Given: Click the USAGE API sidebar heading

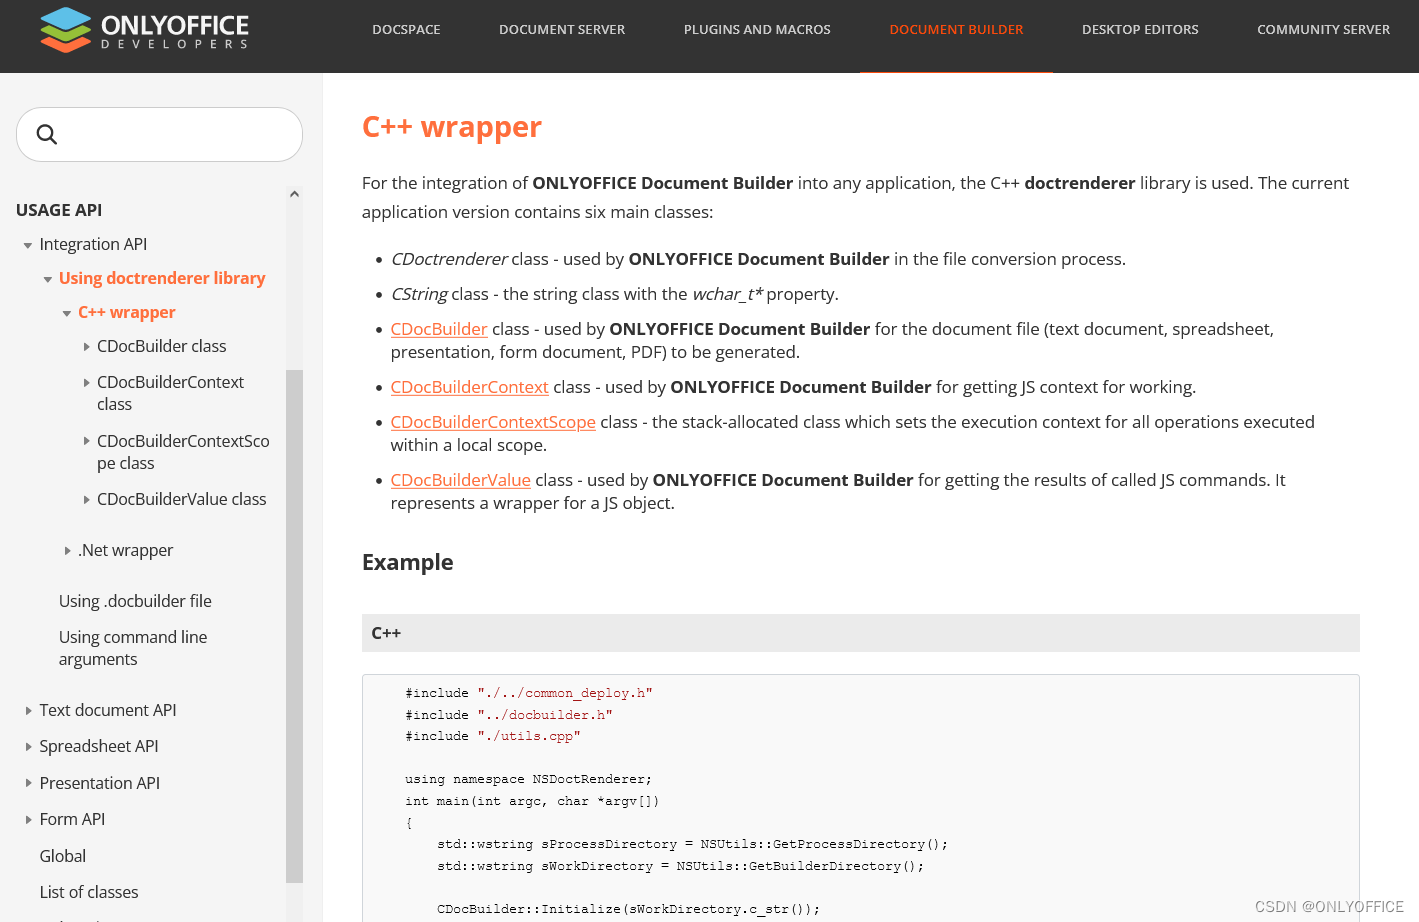Looking at the screenshot, I should (x=59, y=210).
